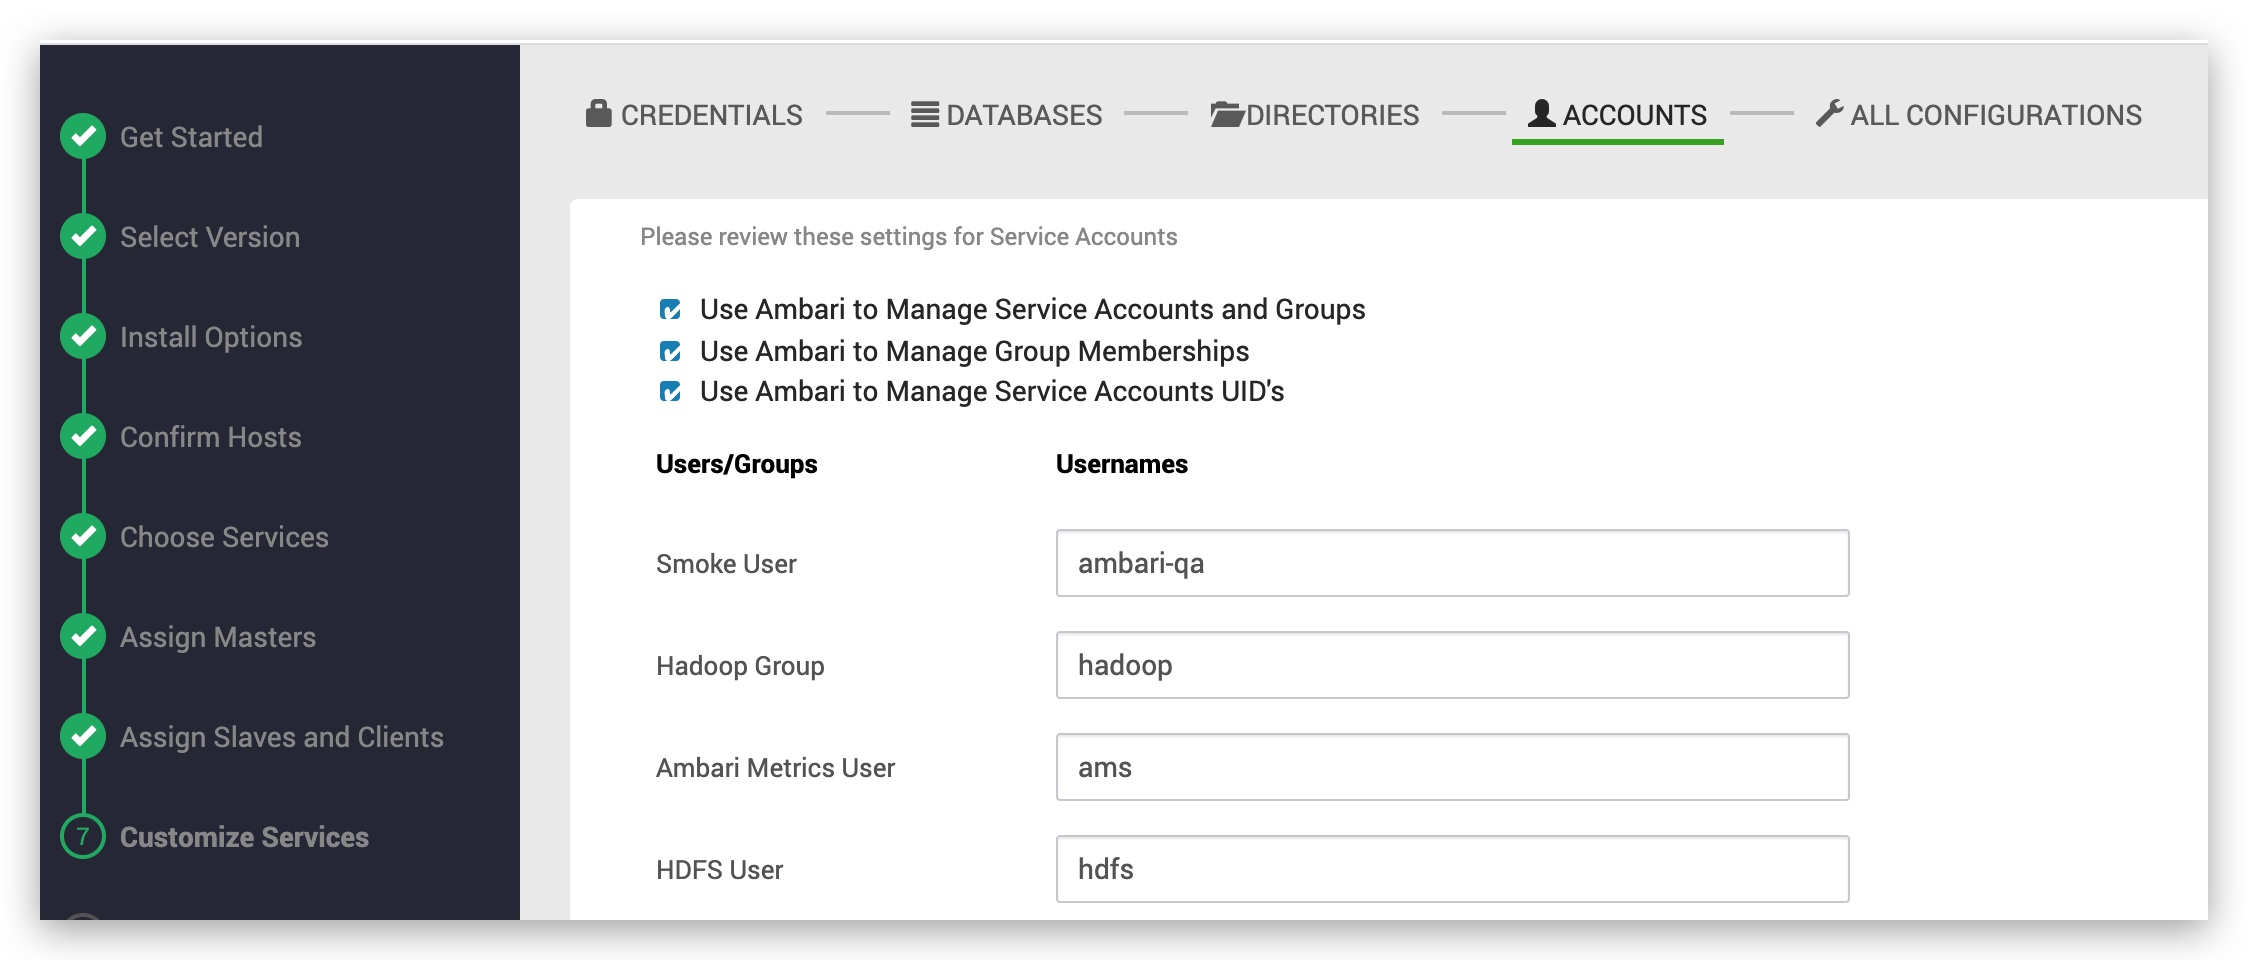This screenshot has height=960, width=2248.
Task: Toggle Use Ambari to Manage Service Accounts UID's
Action: 670,391
